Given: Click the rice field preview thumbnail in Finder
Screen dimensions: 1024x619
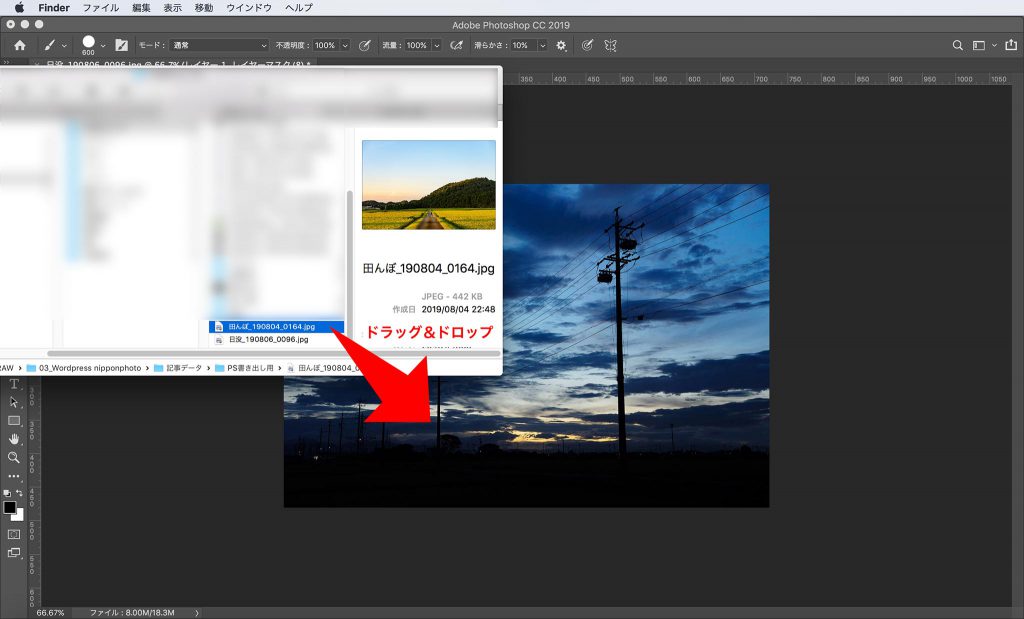Looking at the screenshot, I should [x=428, y=185].
